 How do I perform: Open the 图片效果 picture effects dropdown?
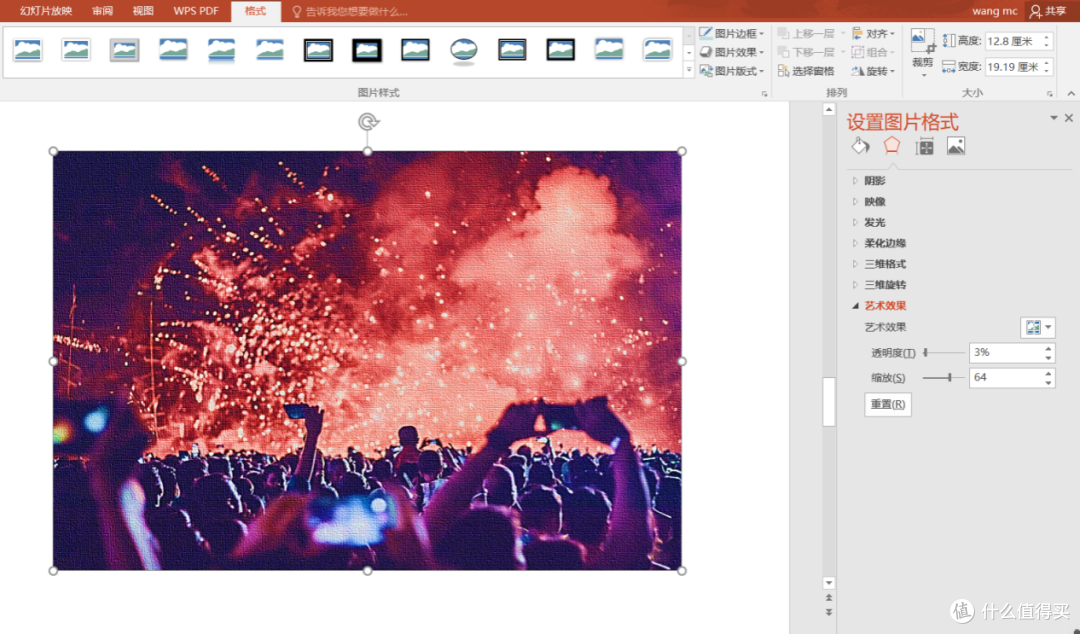732,52
